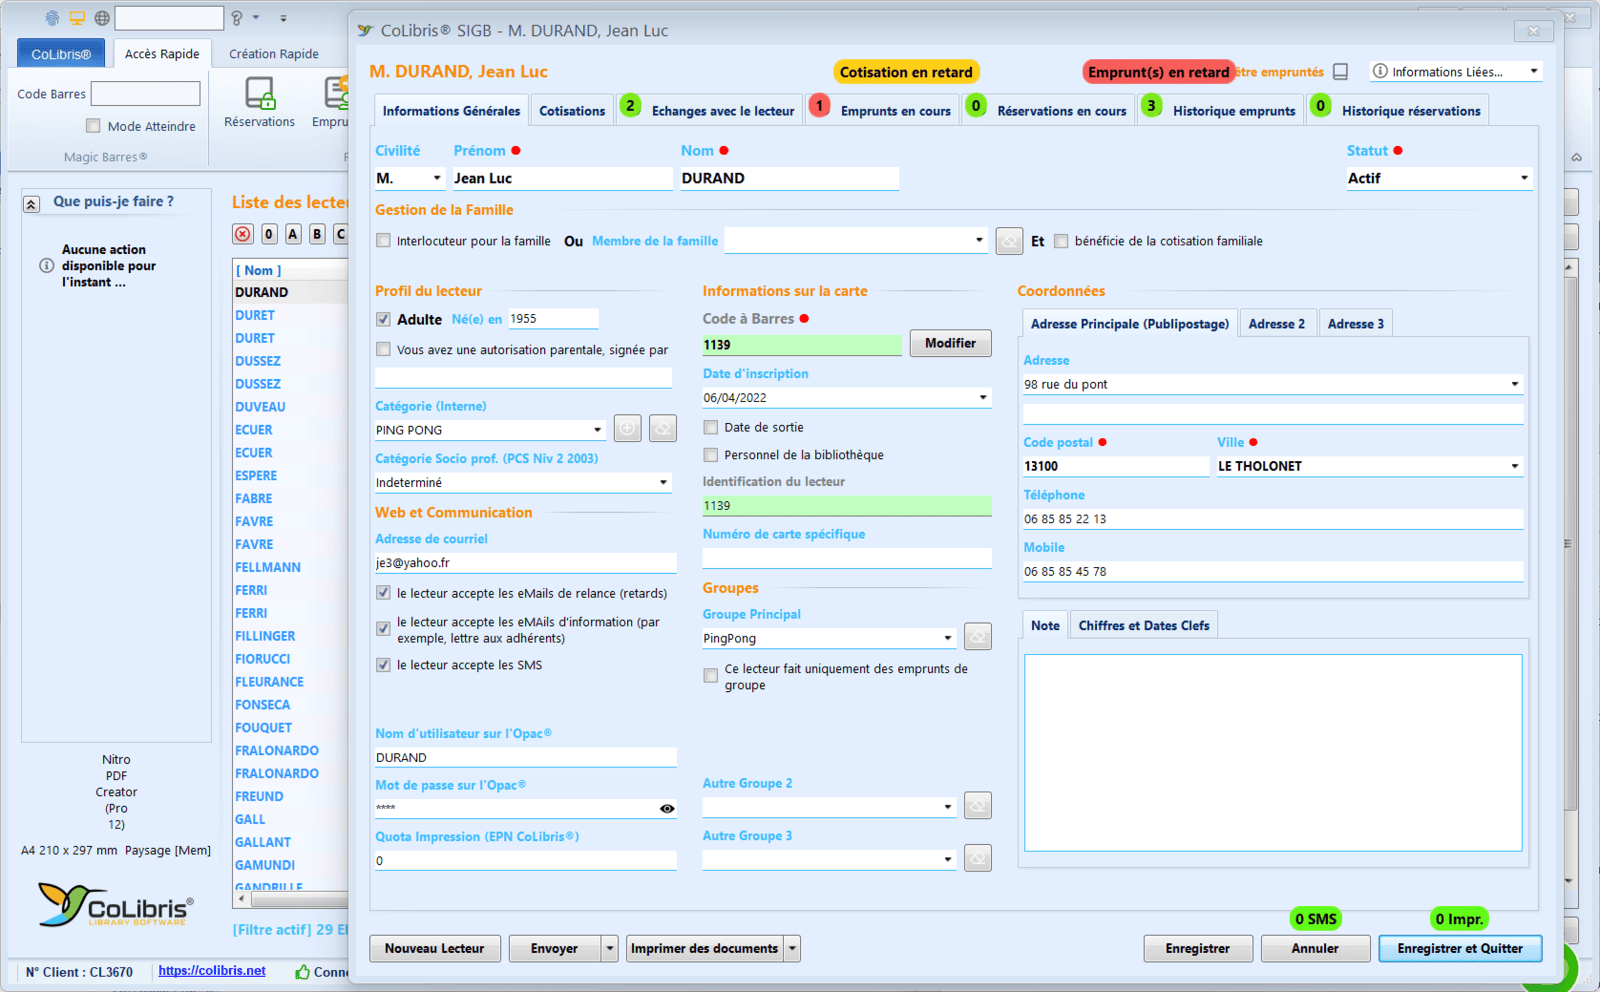Clear Groupe Principal with eraser icon
The width and height of the screenshot is (1600, 992).
(977, 637)
